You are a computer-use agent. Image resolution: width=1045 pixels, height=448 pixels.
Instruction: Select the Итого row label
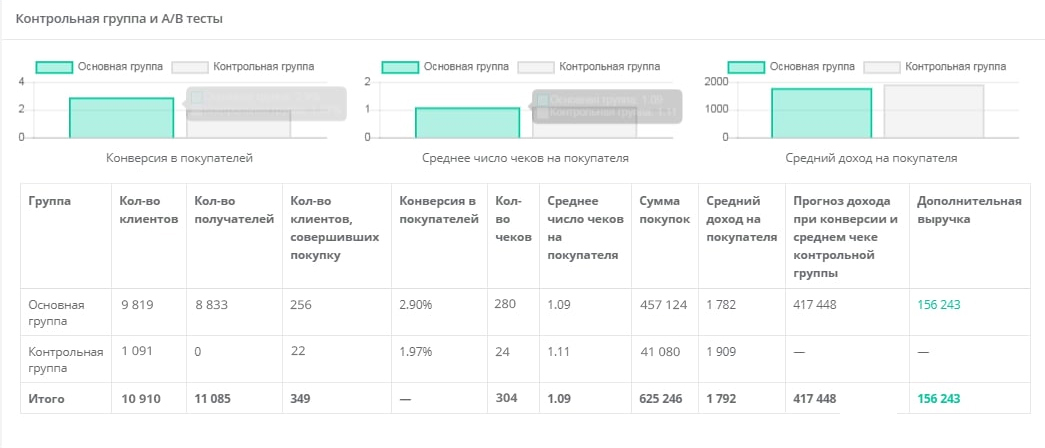47,399
